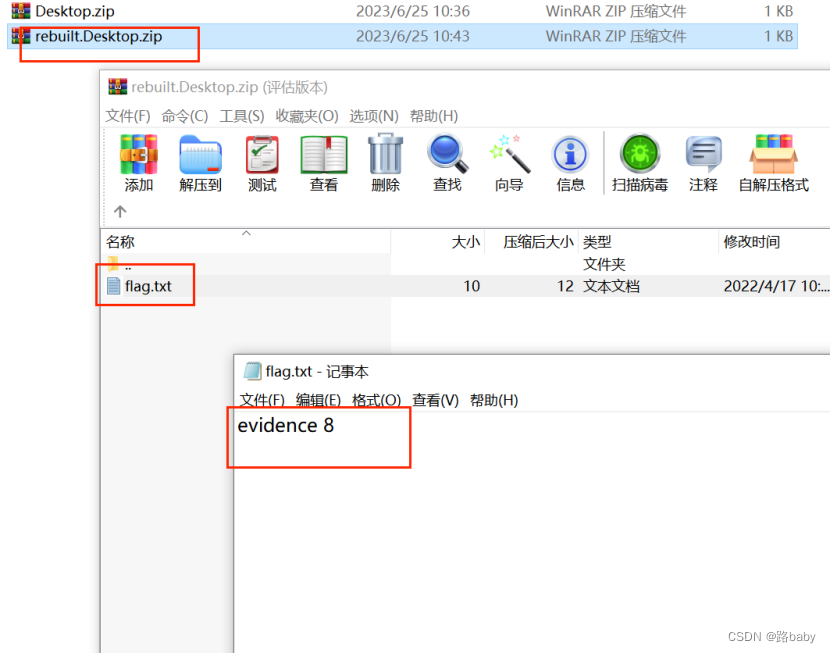Click the parent folder '..' icon
The image size is (831, 653).
pos(112,263)
